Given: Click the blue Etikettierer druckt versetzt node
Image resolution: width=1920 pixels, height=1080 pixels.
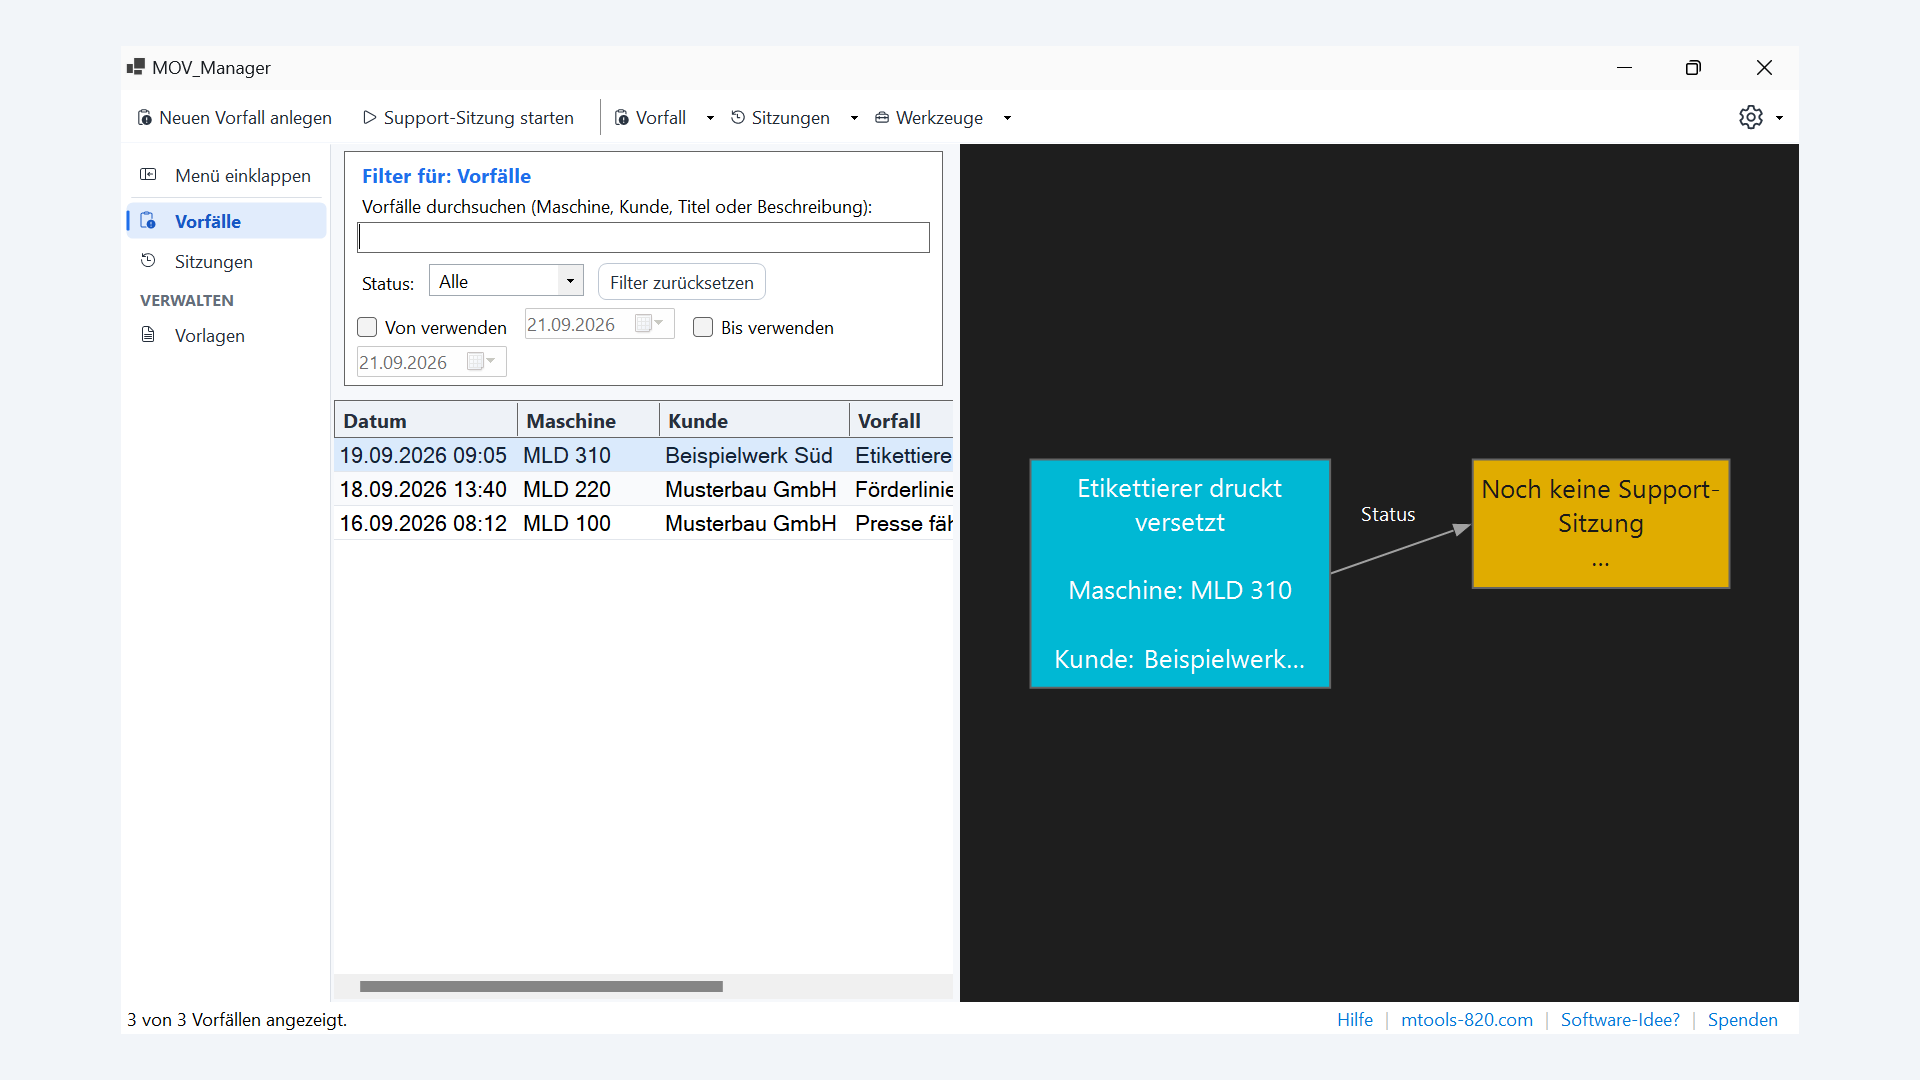Looking at the screenshot, I should tap(1180, 574).
